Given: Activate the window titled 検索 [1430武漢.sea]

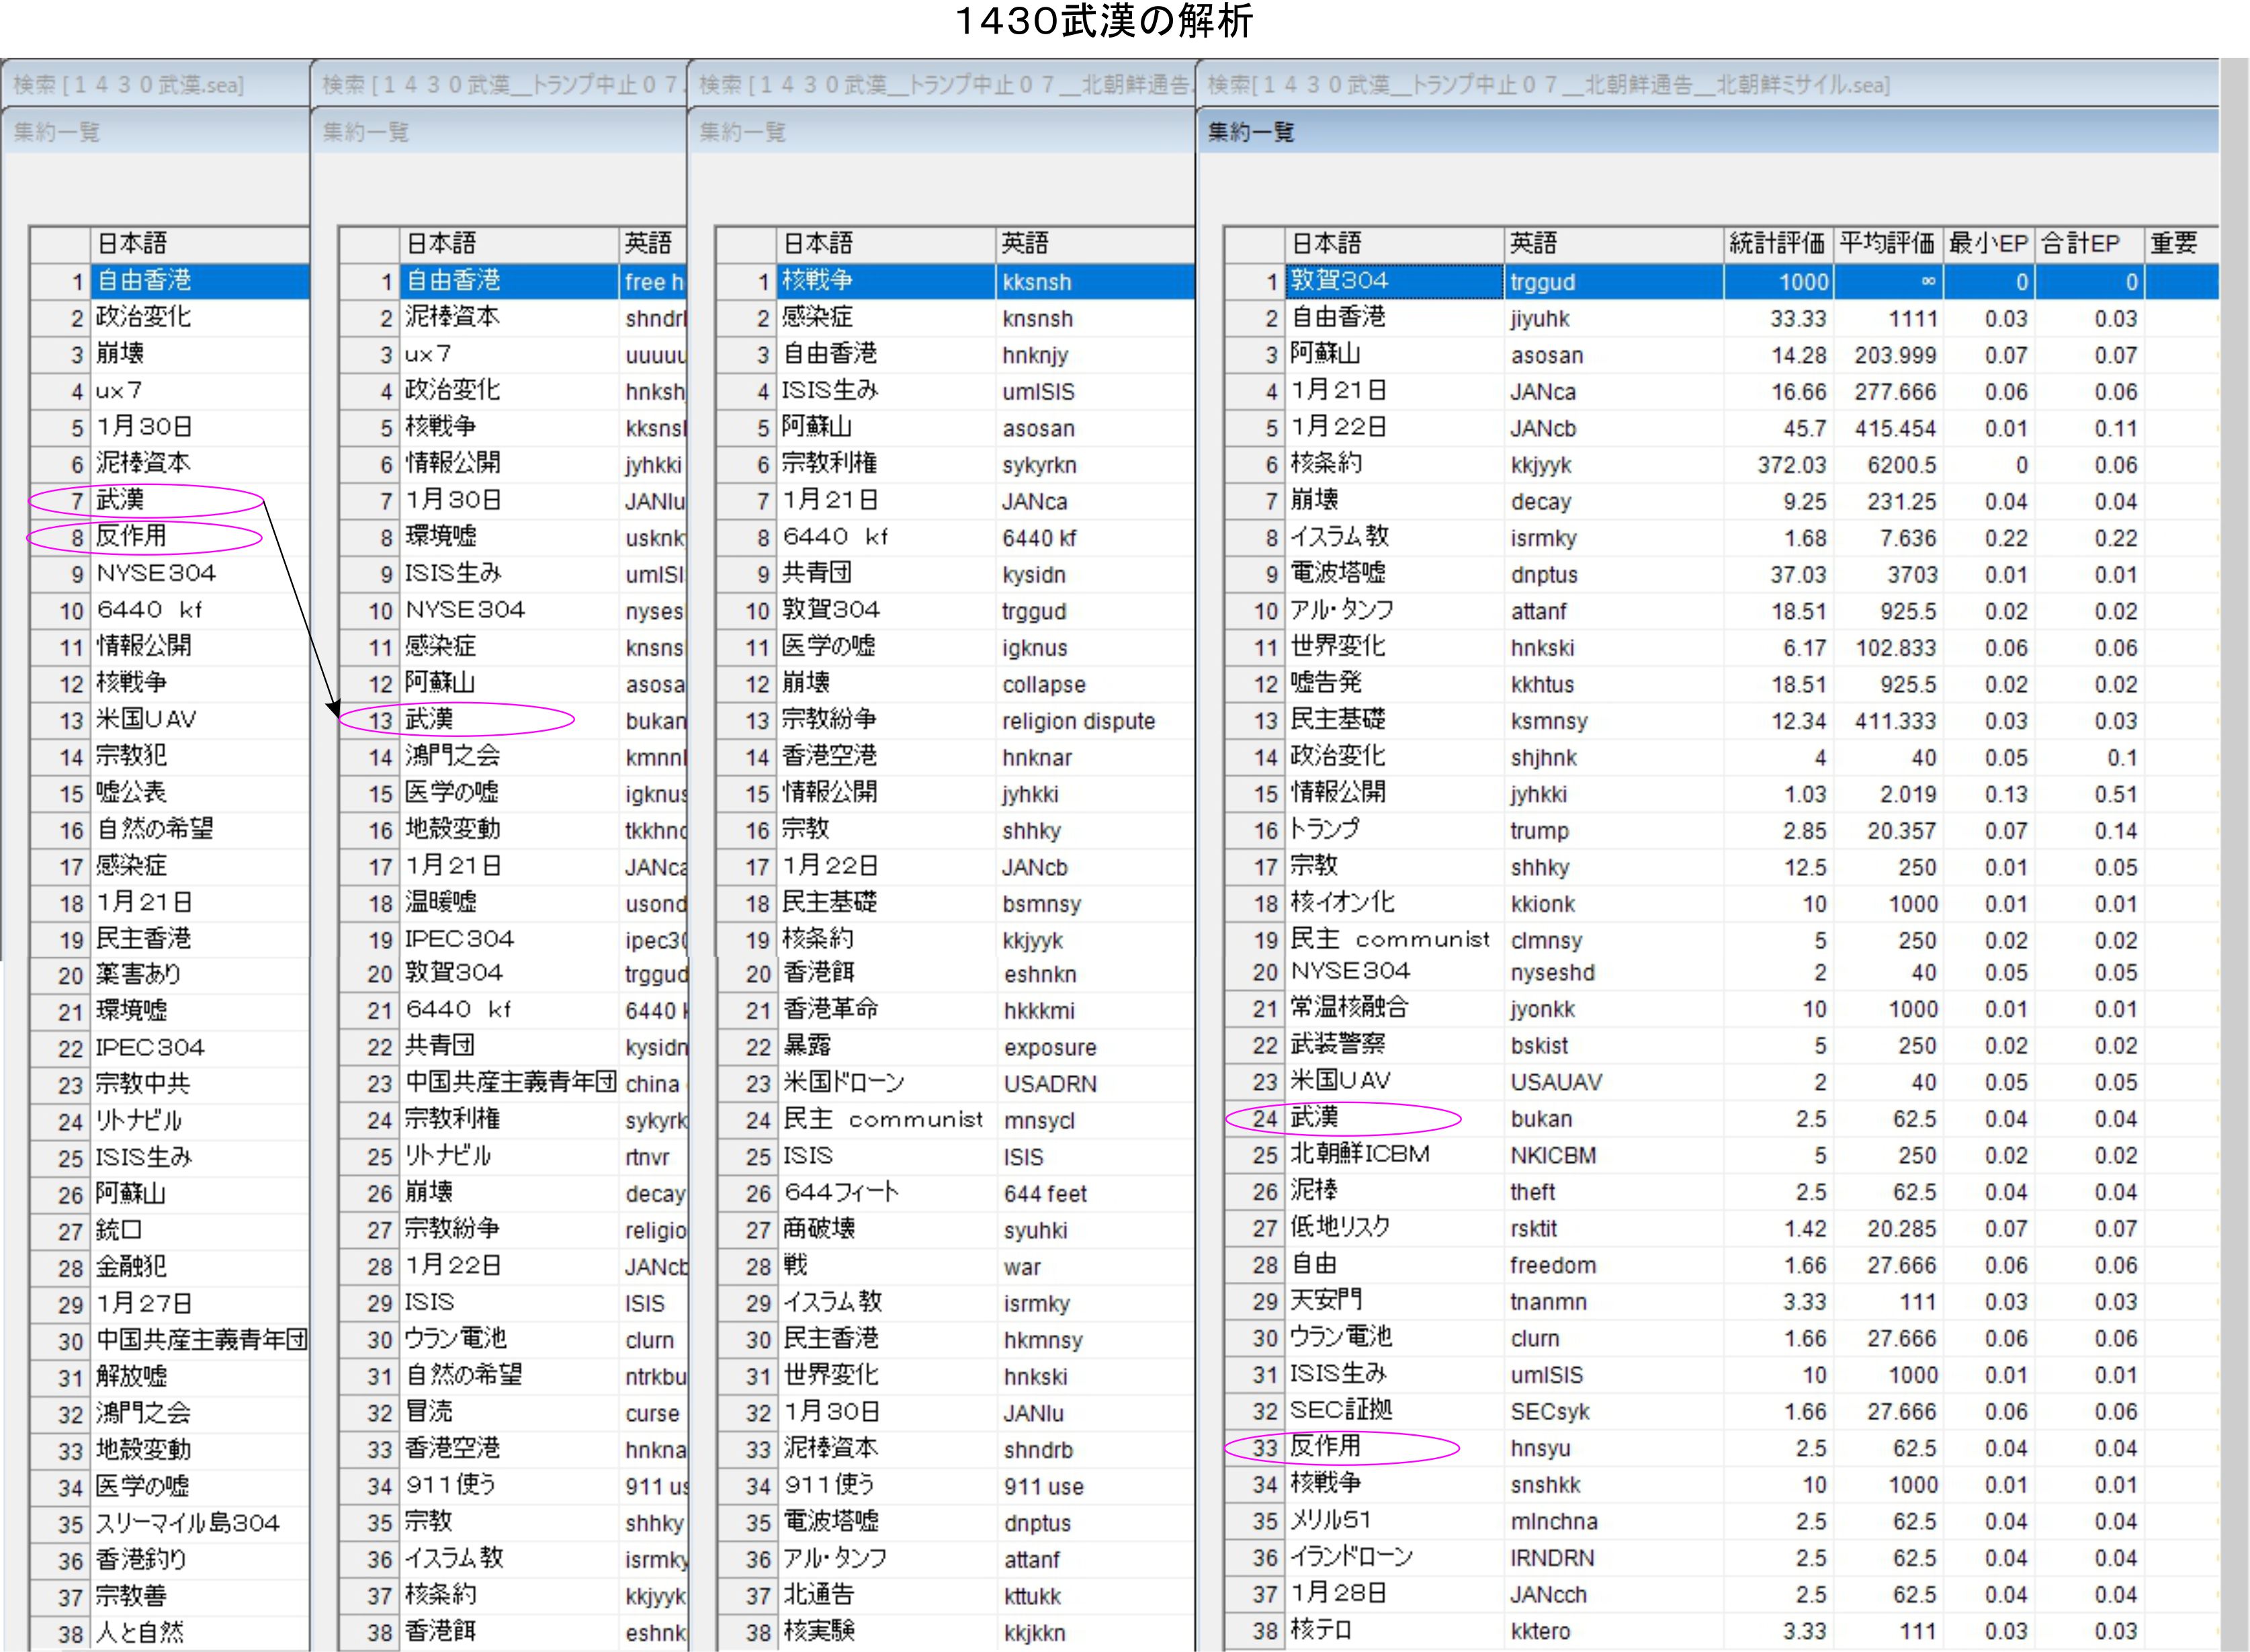Looking at the screenshot, I should [x=130, y=85].
